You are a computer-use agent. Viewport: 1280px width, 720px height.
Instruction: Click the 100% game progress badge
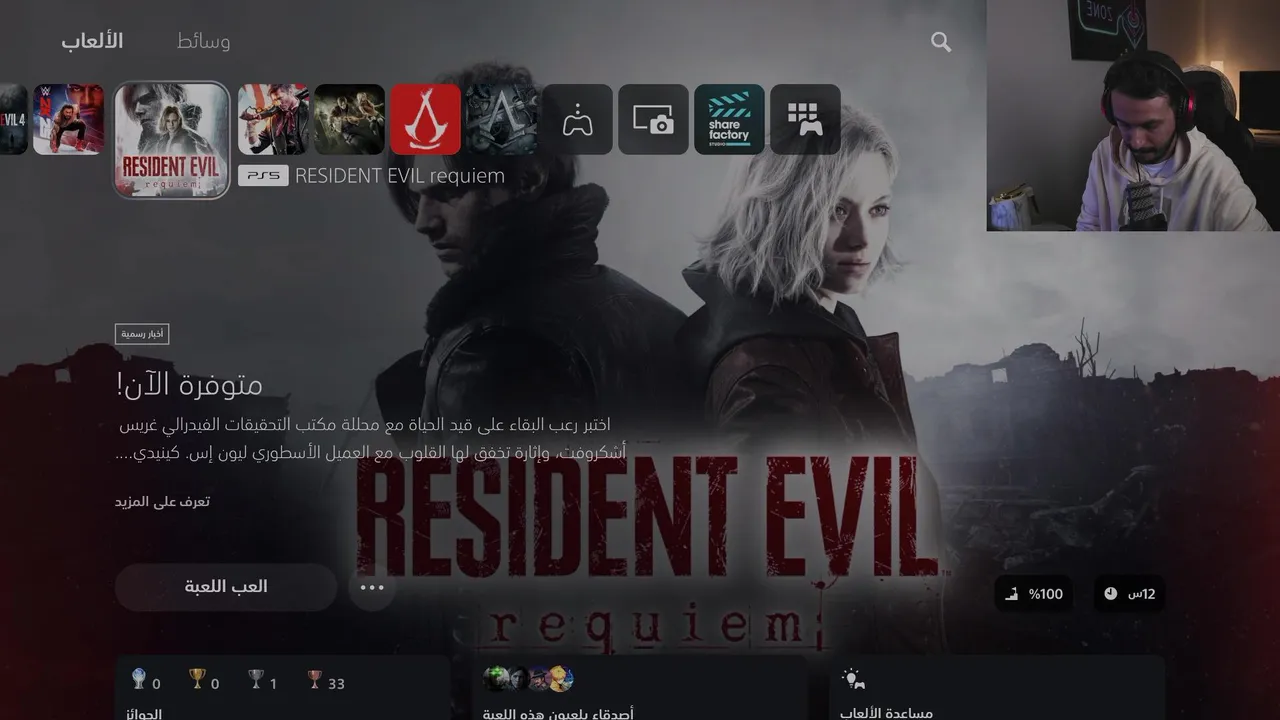pos(1034,594)
